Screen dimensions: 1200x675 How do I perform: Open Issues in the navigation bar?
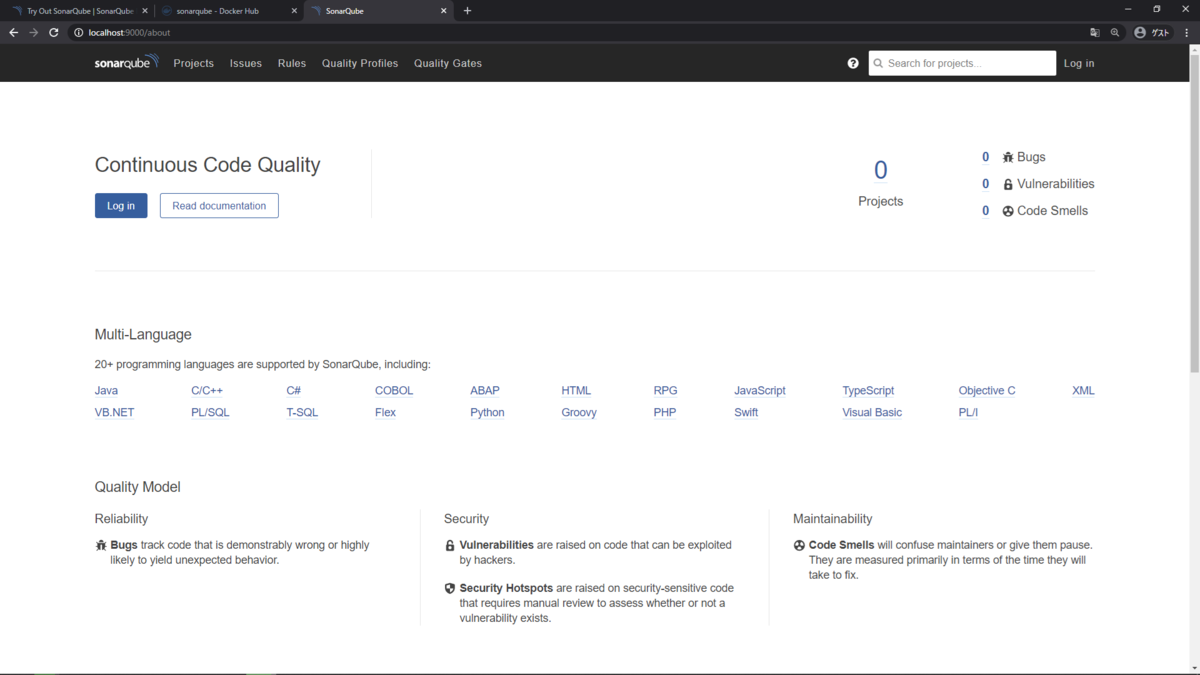pos(246,63)
